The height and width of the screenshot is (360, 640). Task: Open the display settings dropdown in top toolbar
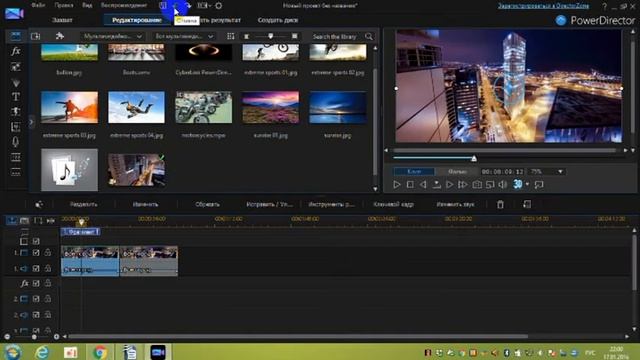pos(204,6)
